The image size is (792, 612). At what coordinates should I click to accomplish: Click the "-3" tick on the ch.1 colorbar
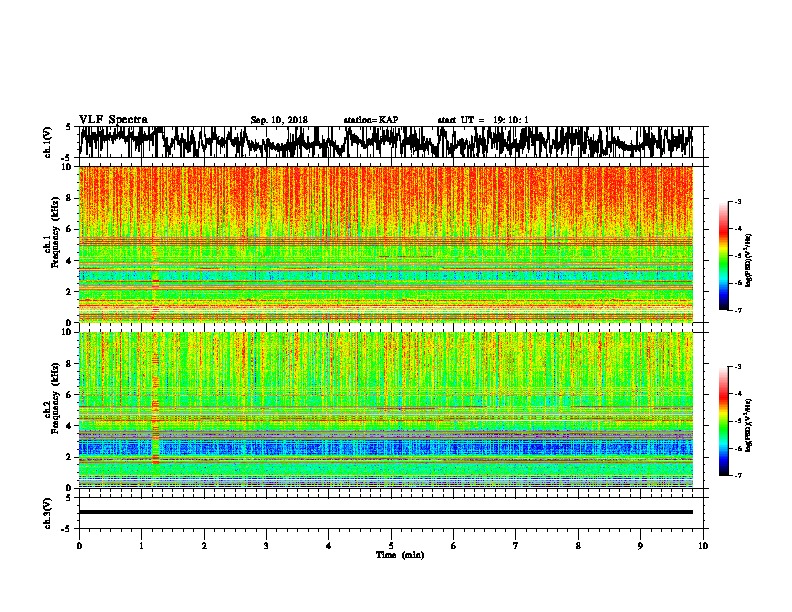pos(737,201)
